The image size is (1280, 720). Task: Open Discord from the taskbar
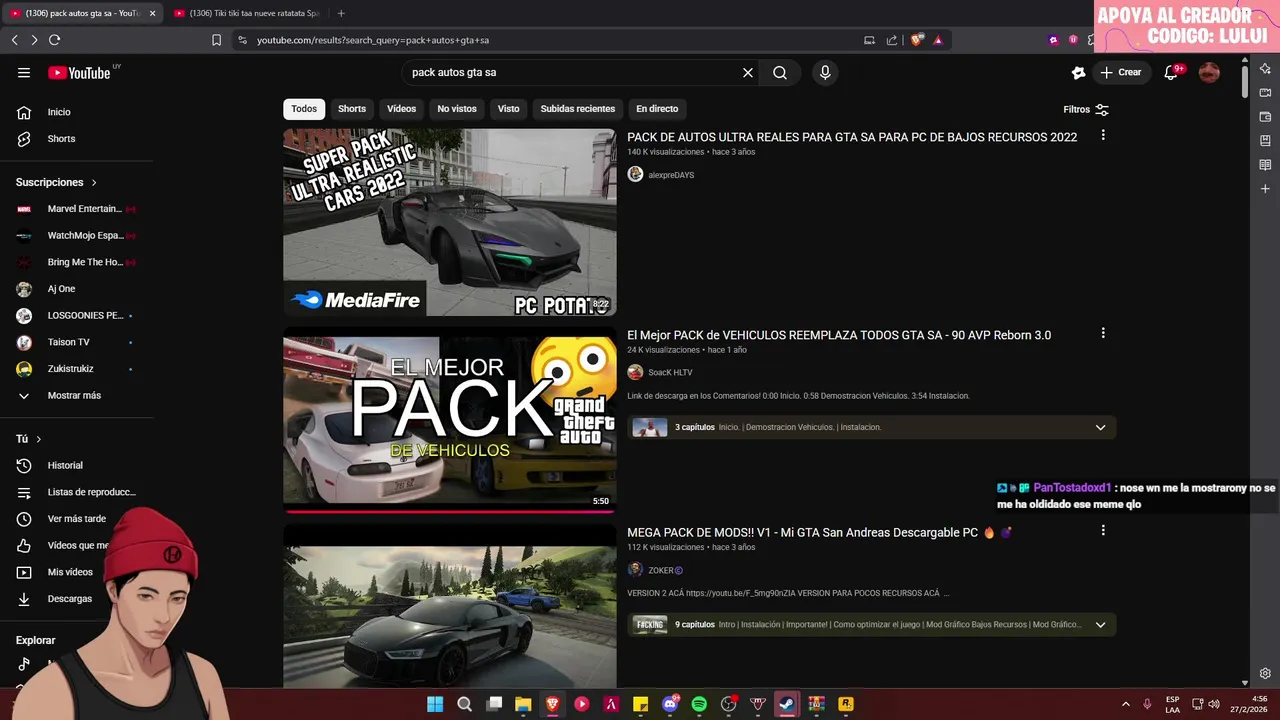pyautogui.click(x=670, y=704)
